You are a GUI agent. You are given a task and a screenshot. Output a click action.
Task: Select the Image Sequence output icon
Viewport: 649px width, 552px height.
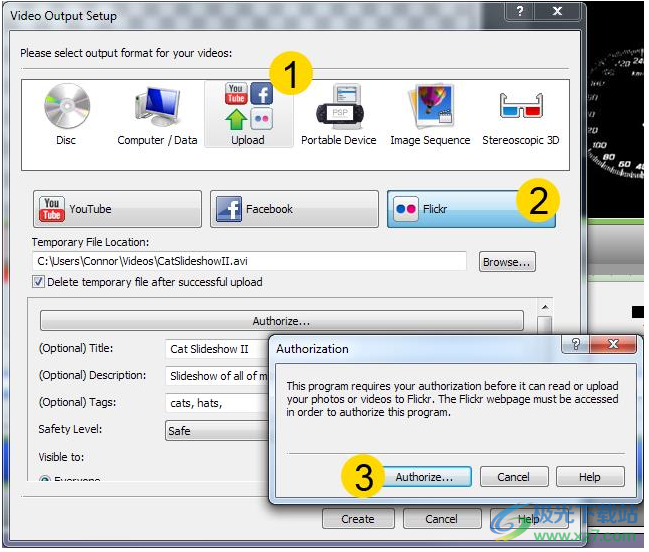(x=430, y=106)
